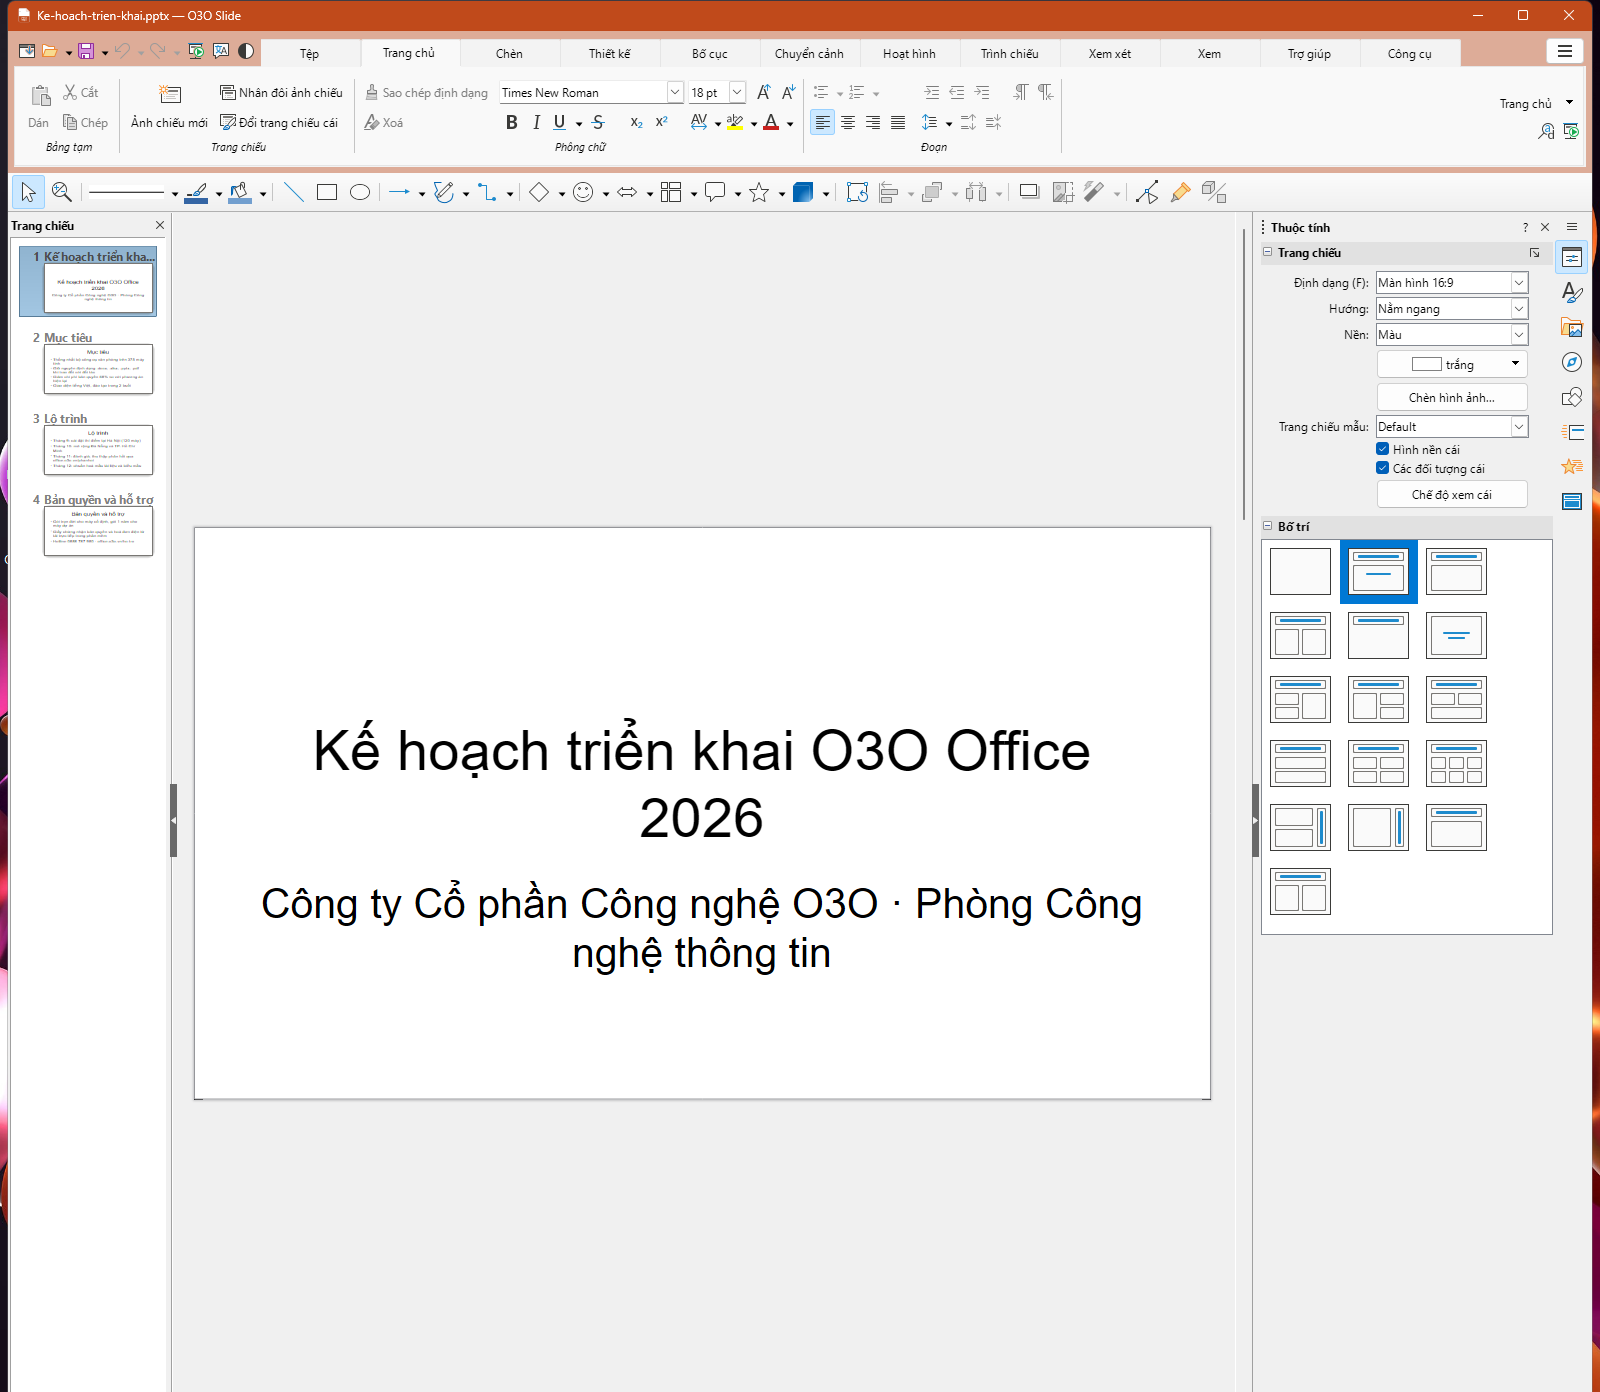
Task: Toggle right-aligned paragraph
Action: [x=873, y=122]
